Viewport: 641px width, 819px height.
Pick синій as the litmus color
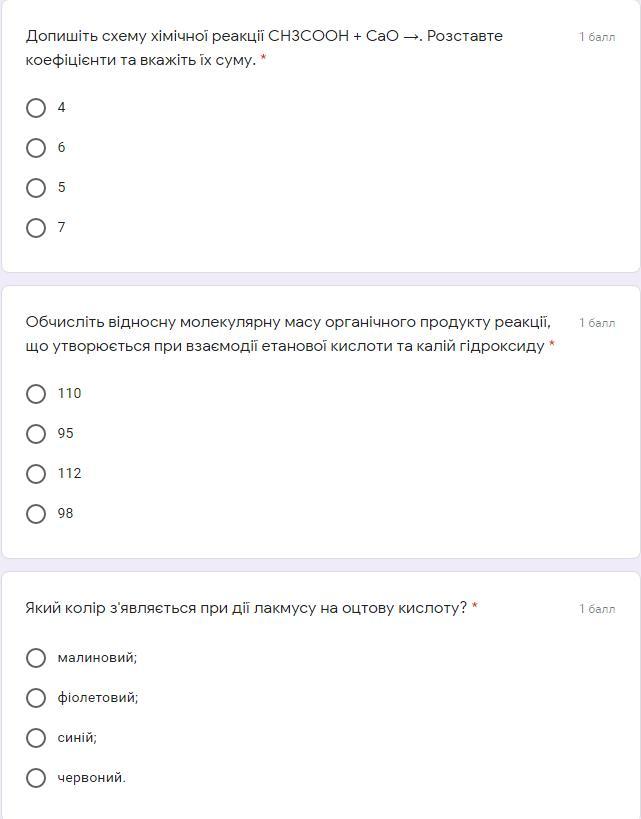[36, 738]
